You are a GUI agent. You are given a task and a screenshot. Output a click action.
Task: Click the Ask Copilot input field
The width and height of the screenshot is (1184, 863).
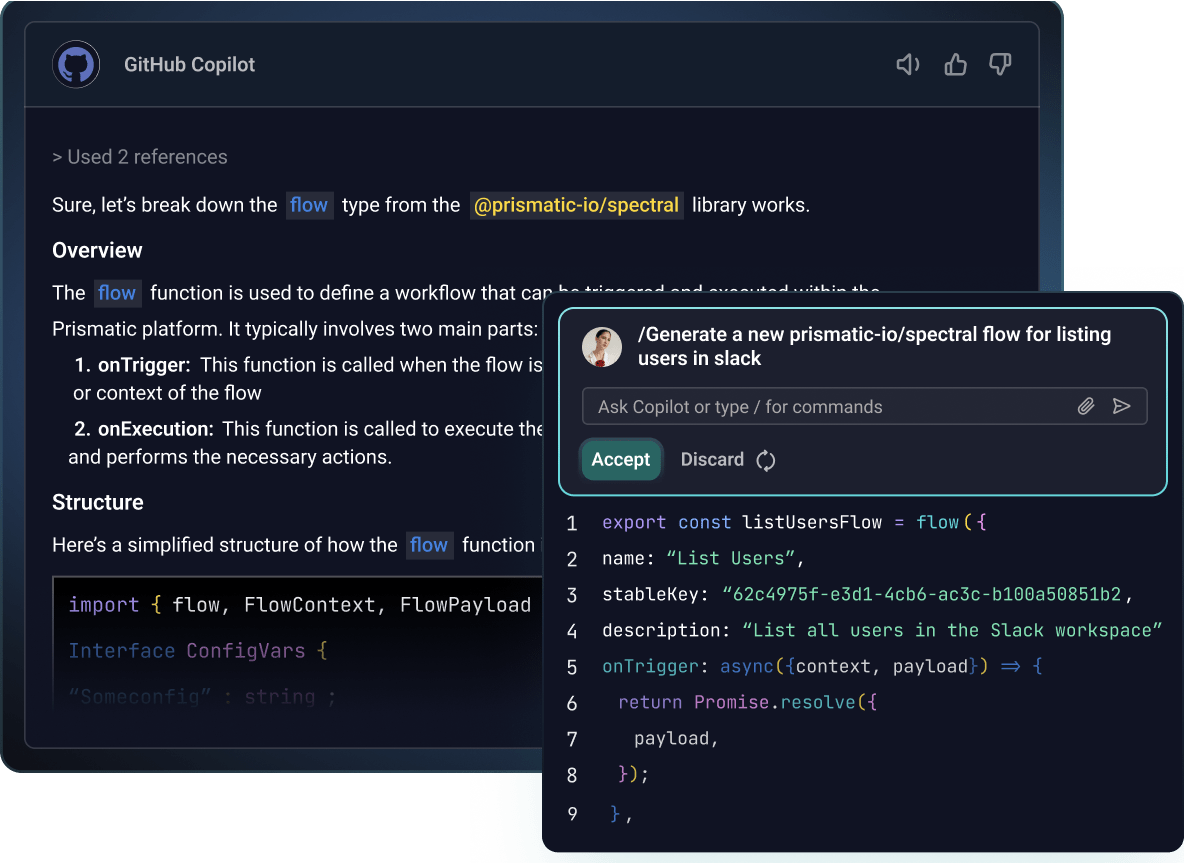[865, 406]
